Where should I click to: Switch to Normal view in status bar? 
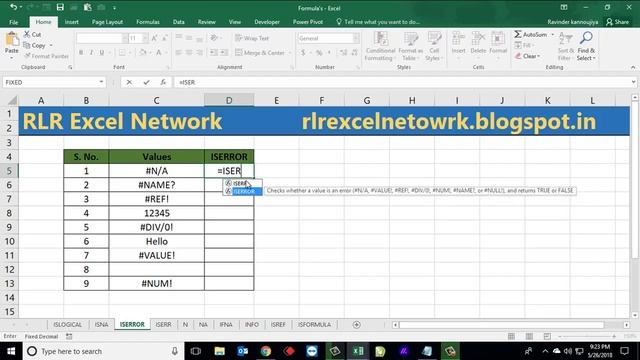[x=511, y=336]
